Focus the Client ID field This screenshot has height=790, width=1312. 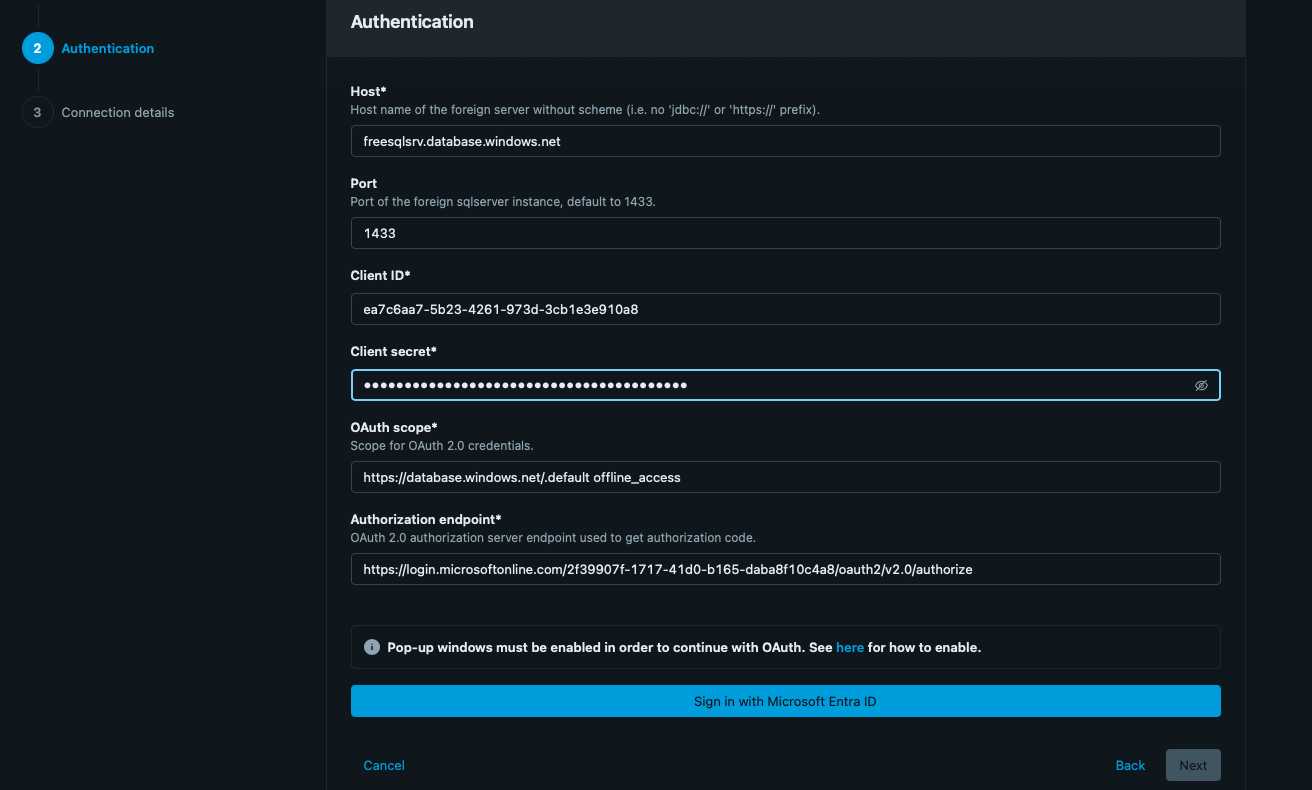click(785, 309)
